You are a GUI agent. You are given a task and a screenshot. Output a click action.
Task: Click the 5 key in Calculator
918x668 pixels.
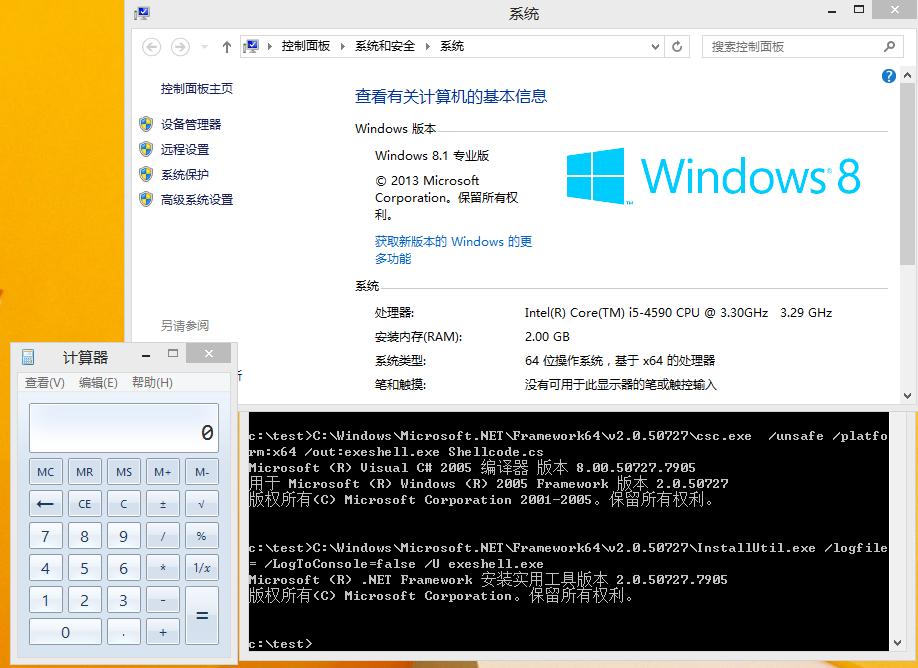coord(85,567)
